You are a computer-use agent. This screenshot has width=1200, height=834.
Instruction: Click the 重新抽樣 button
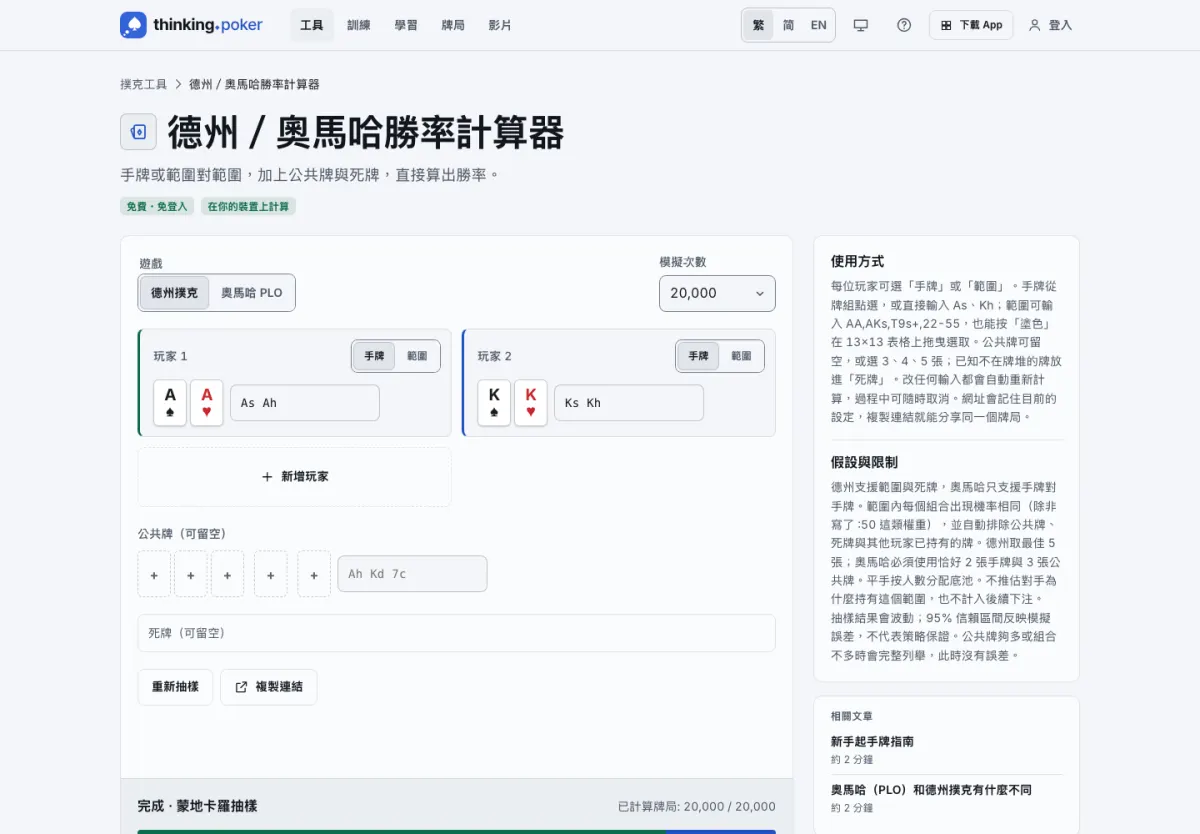tap(175, 687)
